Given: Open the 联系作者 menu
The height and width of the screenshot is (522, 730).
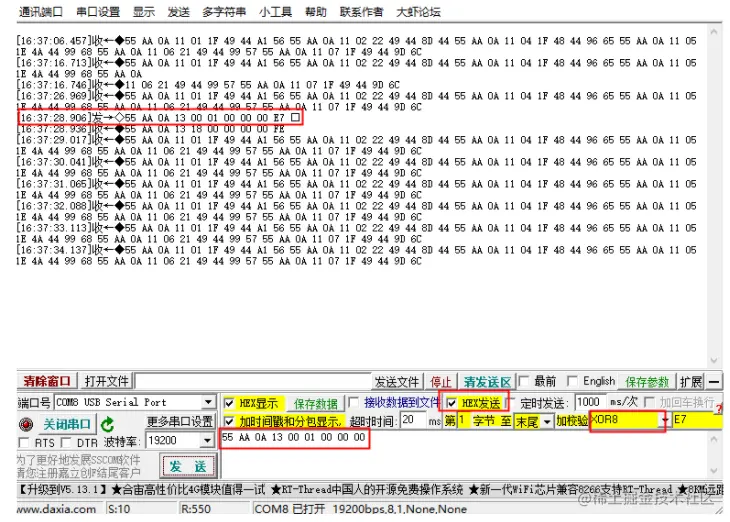Looking at the screenshot, I should [x=362, y=12].
